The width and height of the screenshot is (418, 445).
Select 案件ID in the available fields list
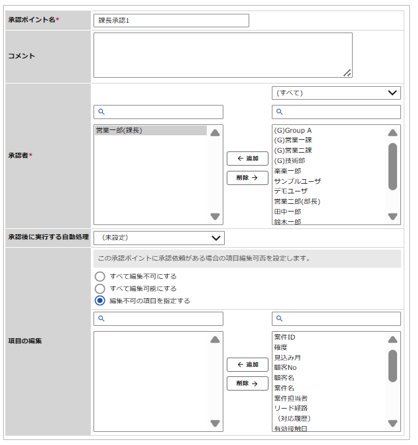click(285, 337)
